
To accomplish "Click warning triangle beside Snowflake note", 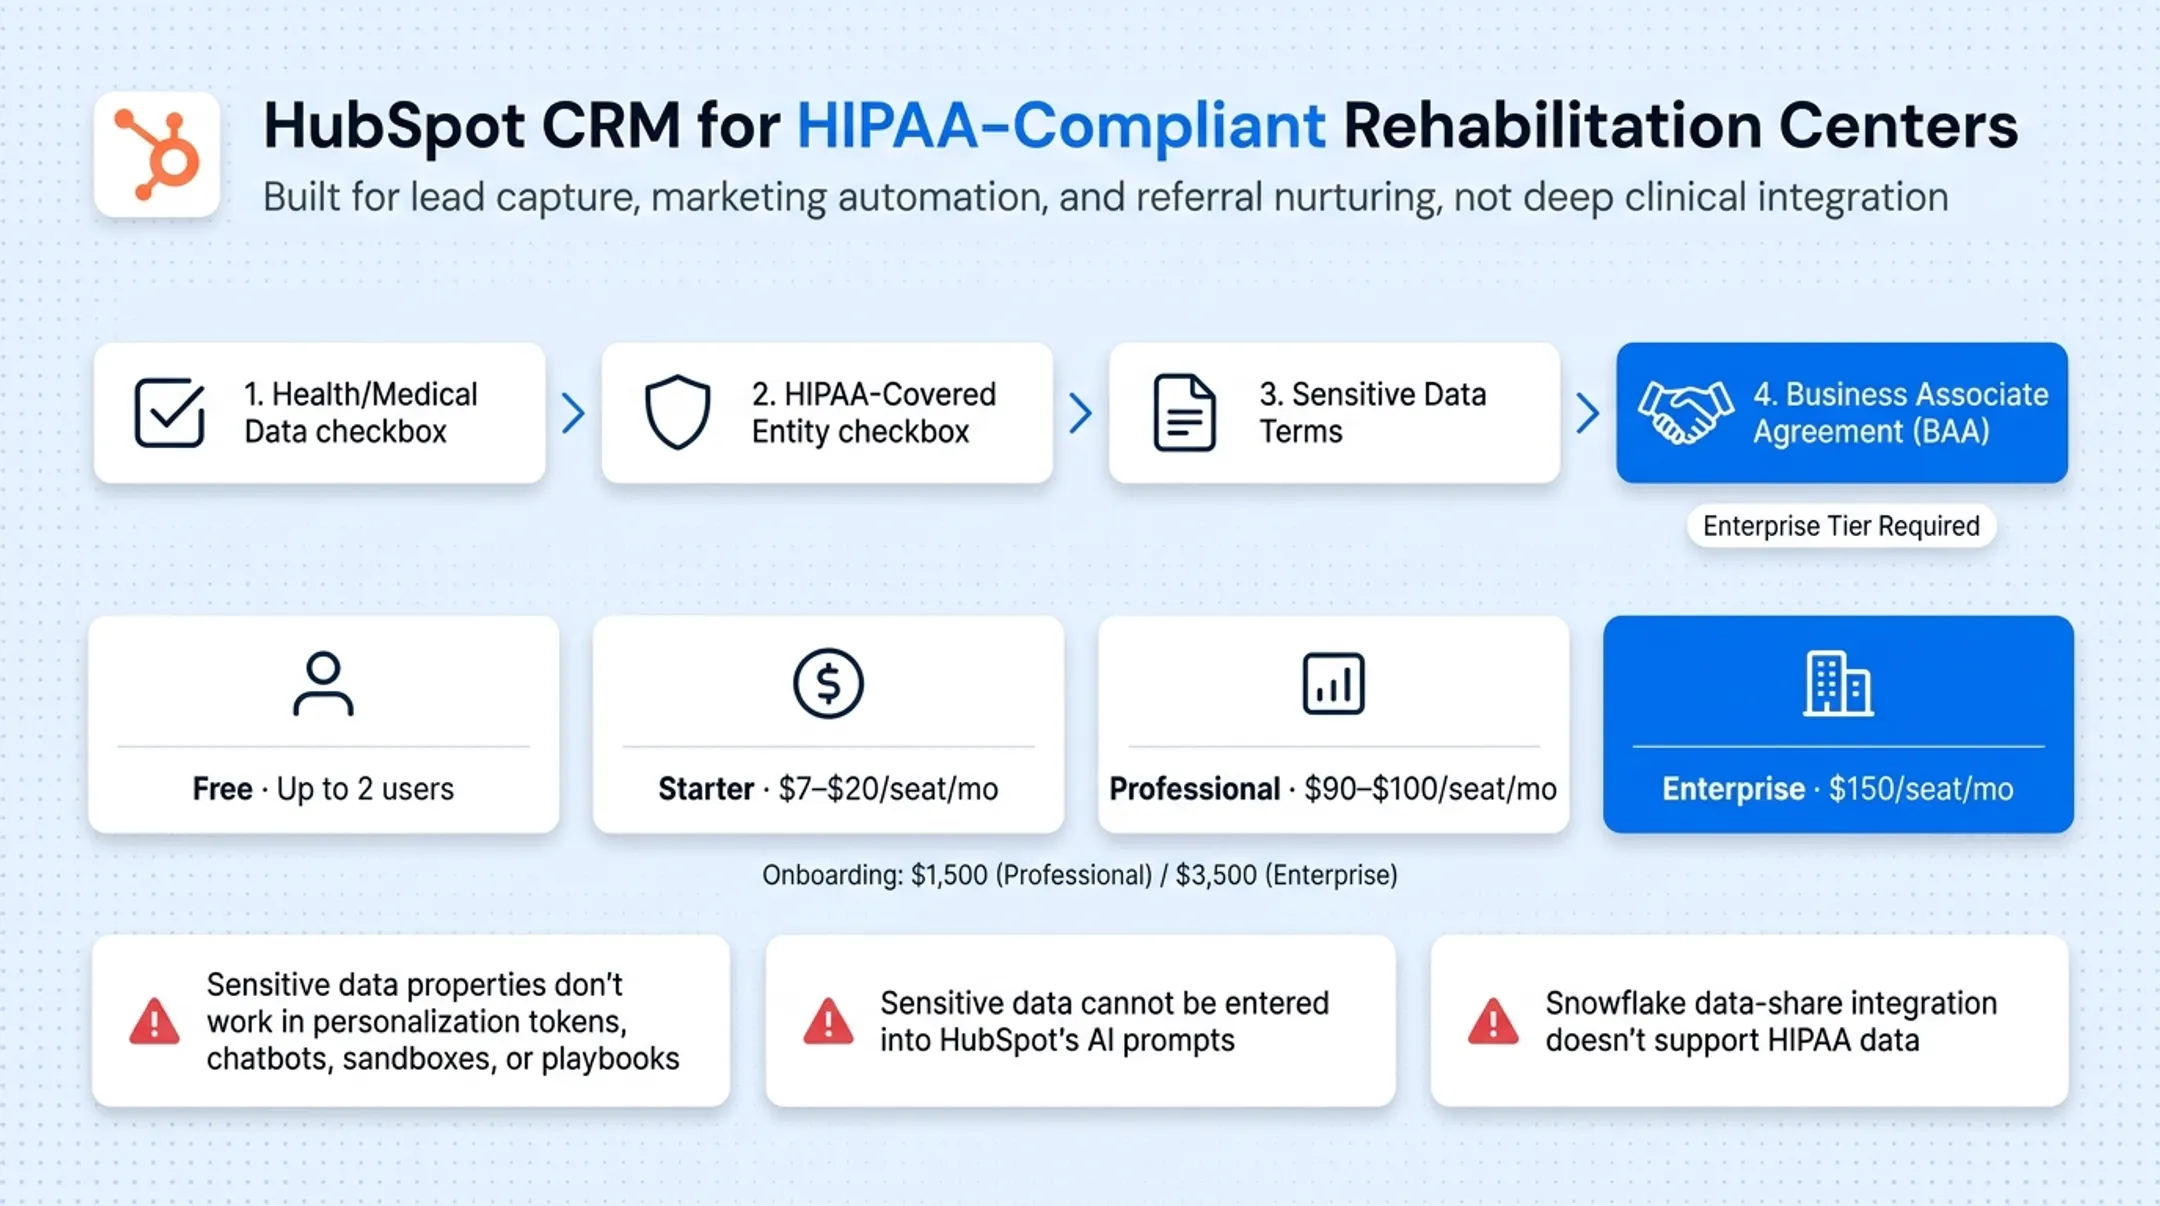I will tap(1493, 1022).
